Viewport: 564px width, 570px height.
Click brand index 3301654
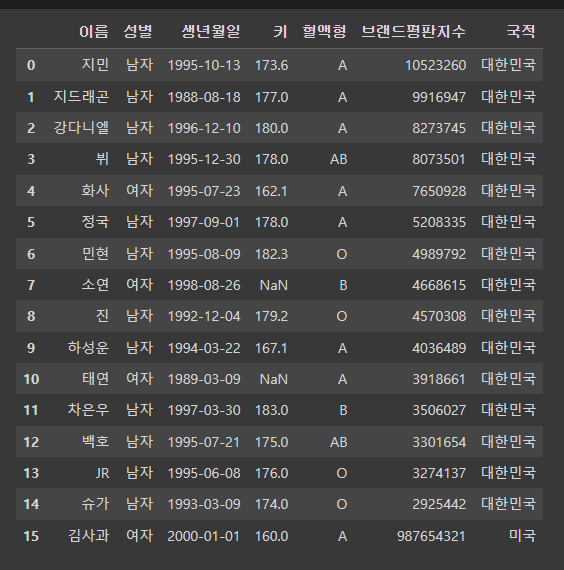click(439, 442)
